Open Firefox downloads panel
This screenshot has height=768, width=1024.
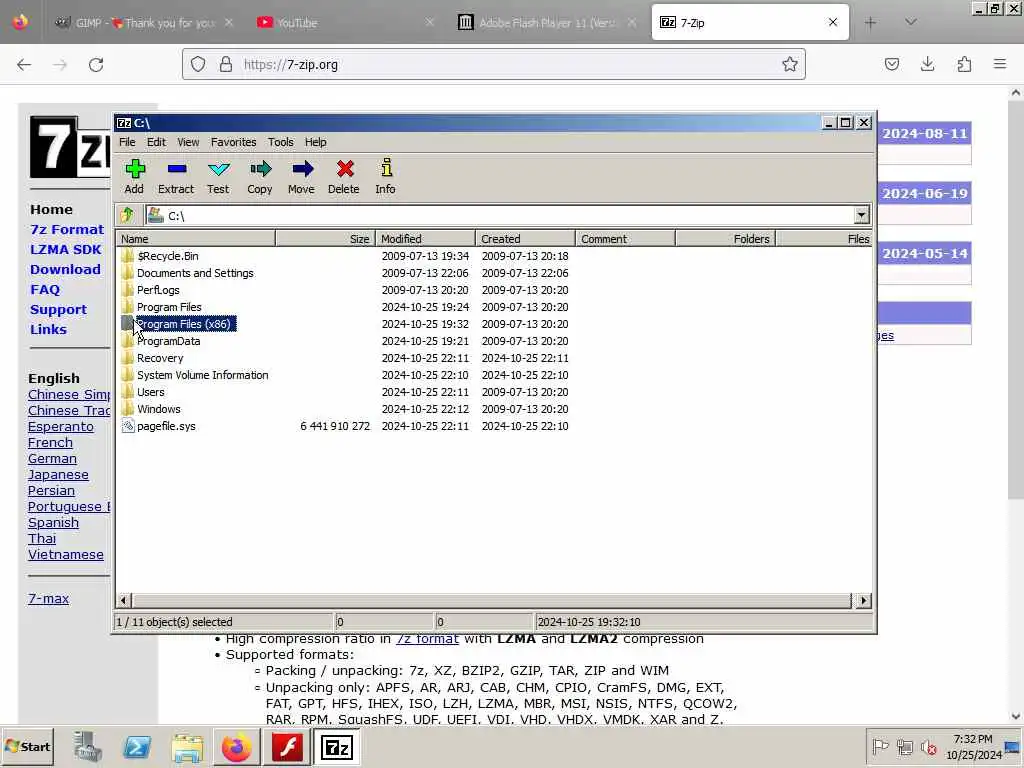(x=927, y=64)
